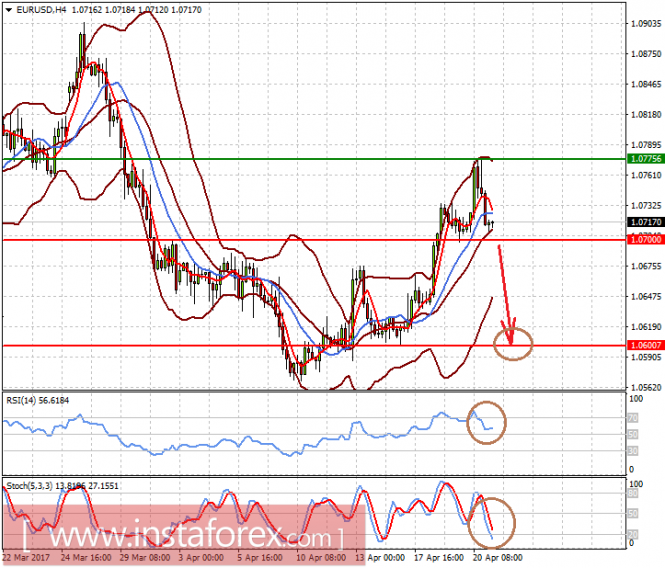
Task: Click the www.instaforex.com watermark link
Action: (183, 537)
